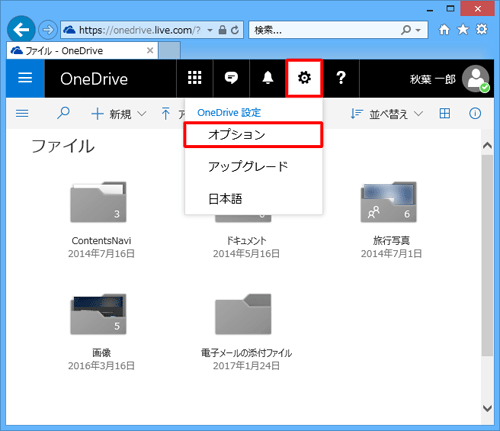Viewport: 500px width, 431px height.
Task: Open the 画像 folder thumbnail
Action: pos(98,314)
